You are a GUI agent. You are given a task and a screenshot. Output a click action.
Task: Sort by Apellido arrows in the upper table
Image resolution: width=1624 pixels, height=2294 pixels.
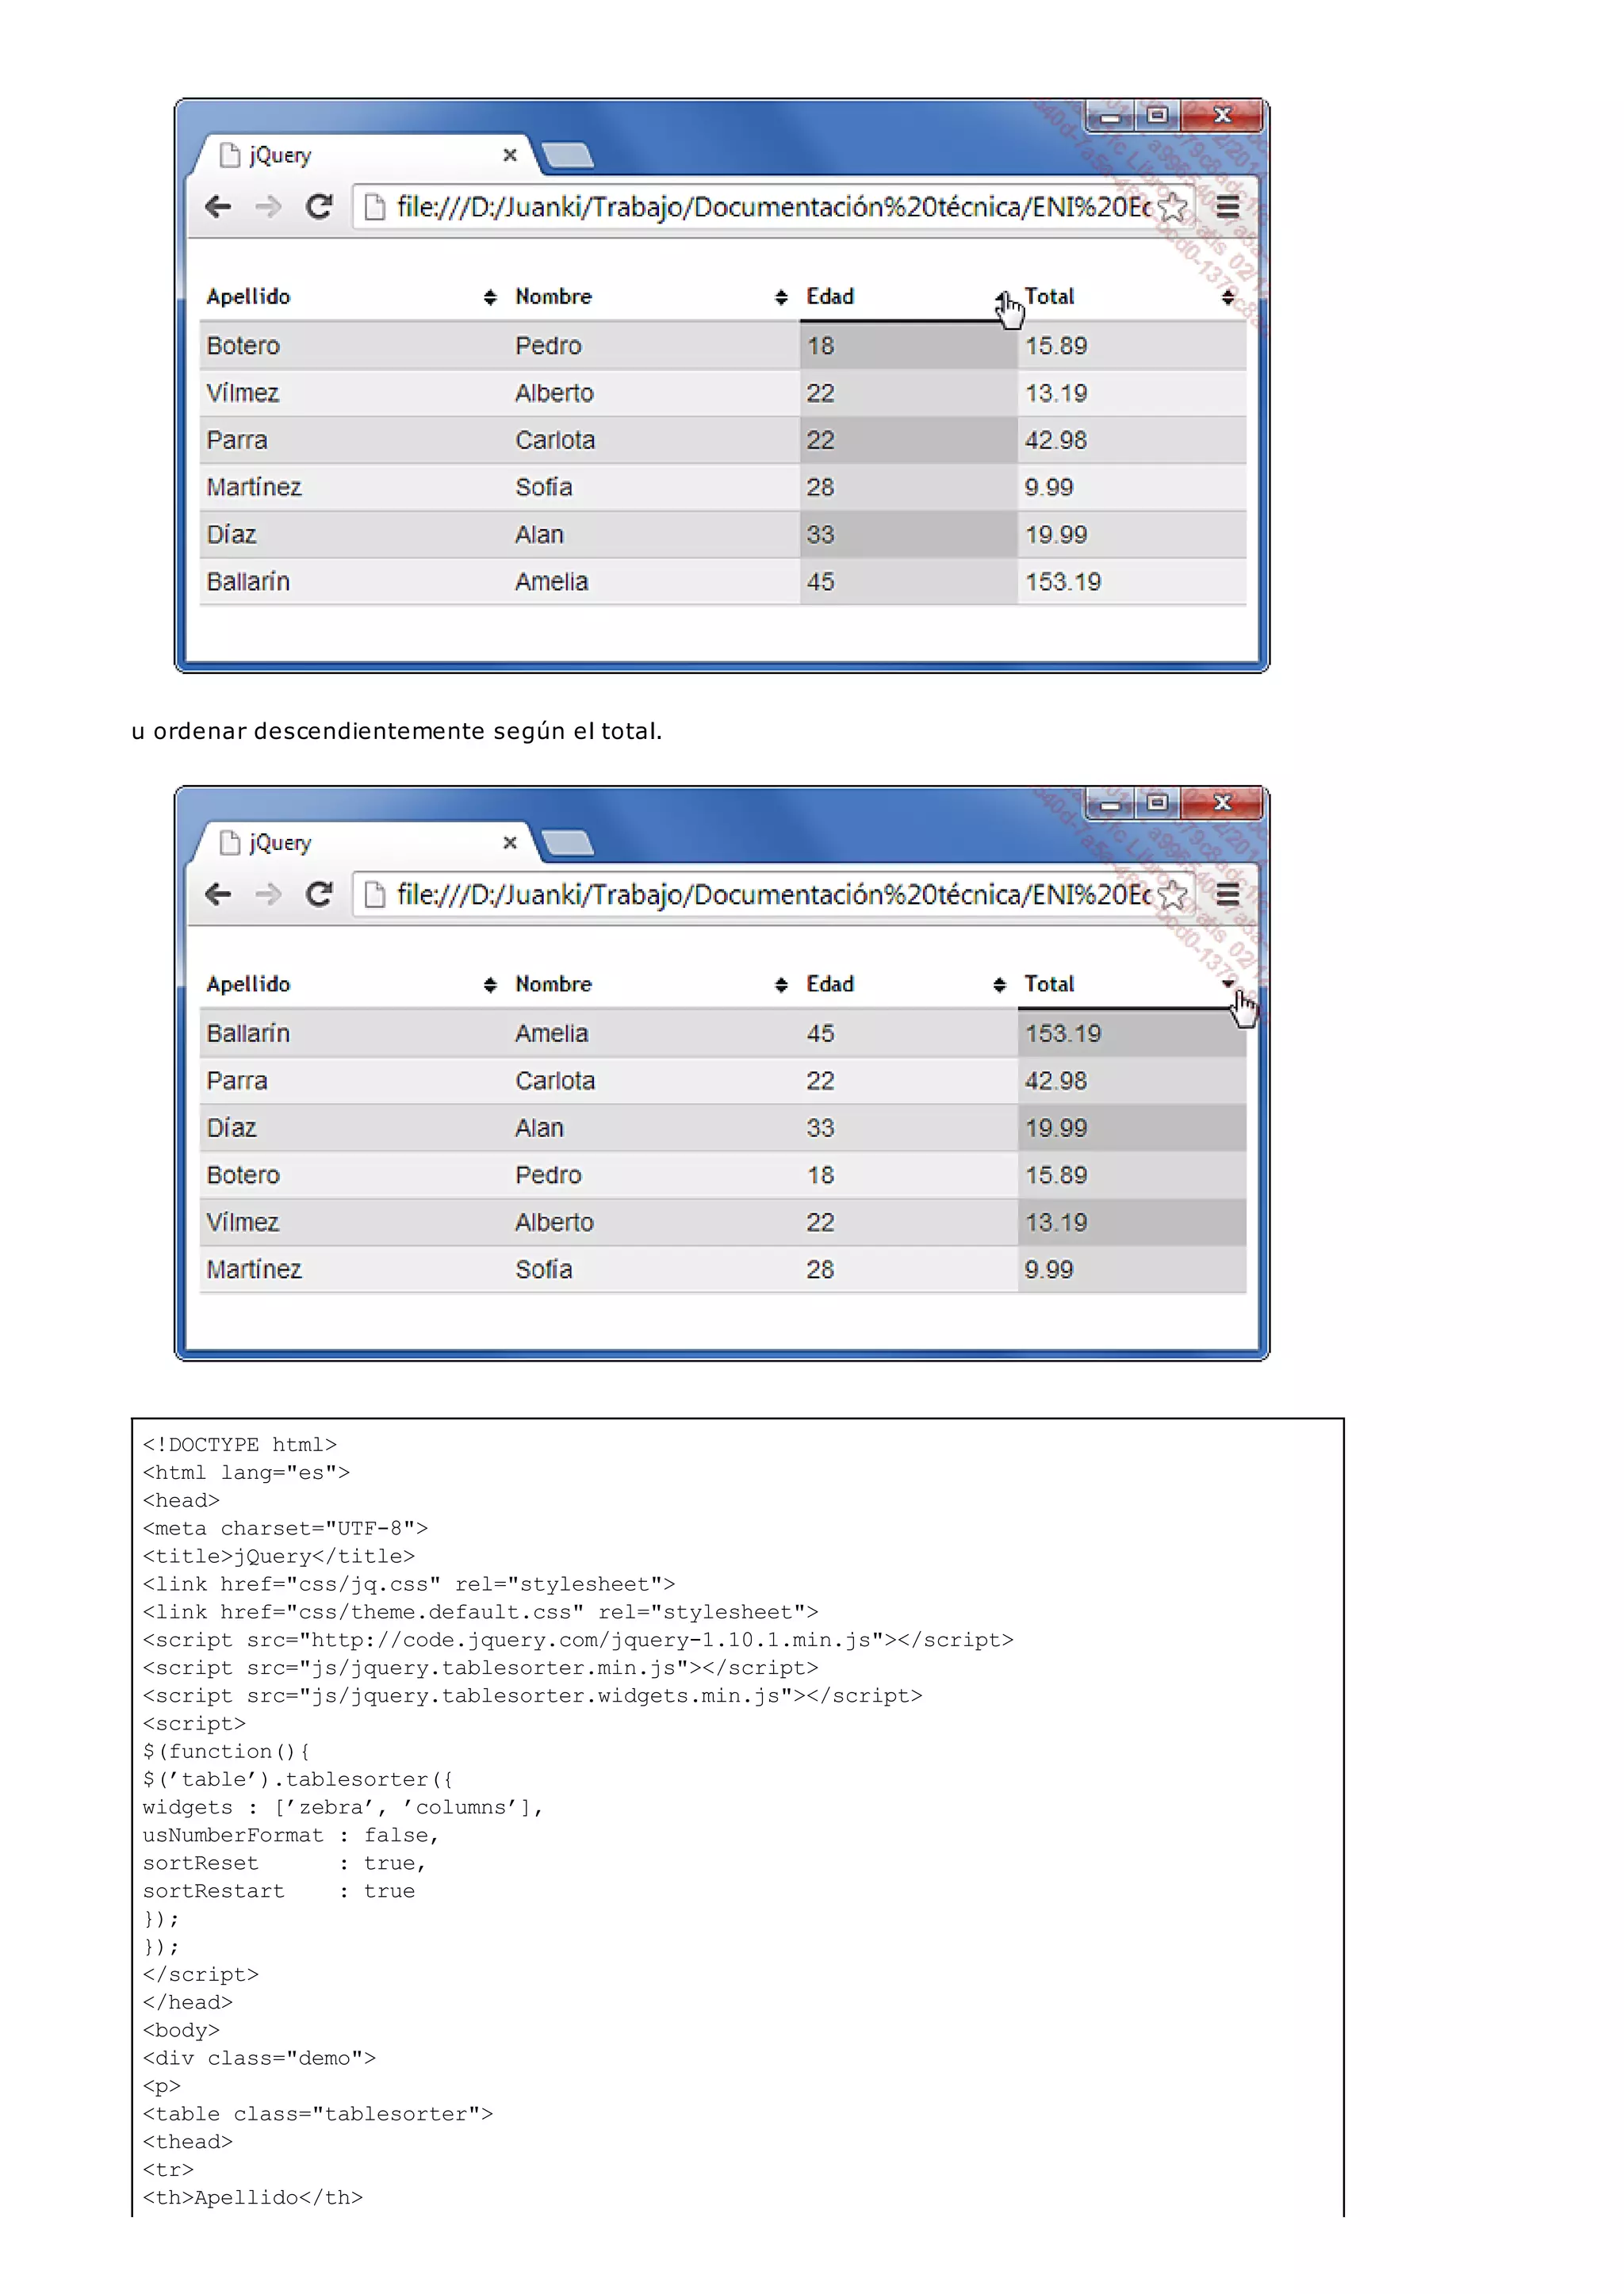pyautogui.click(x=490, y=297)
